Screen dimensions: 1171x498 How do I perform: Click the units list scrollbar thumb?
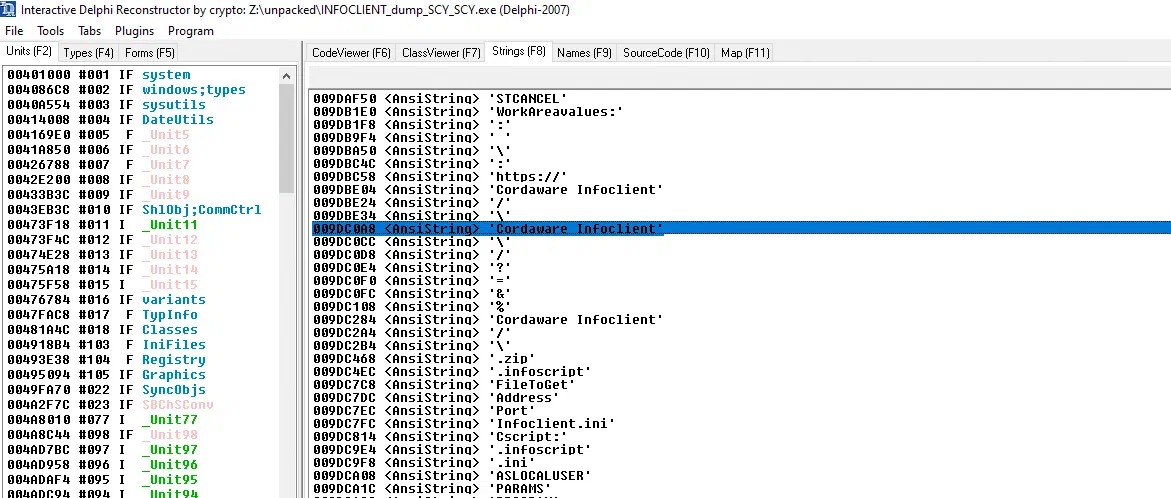[x=287, y=139]
